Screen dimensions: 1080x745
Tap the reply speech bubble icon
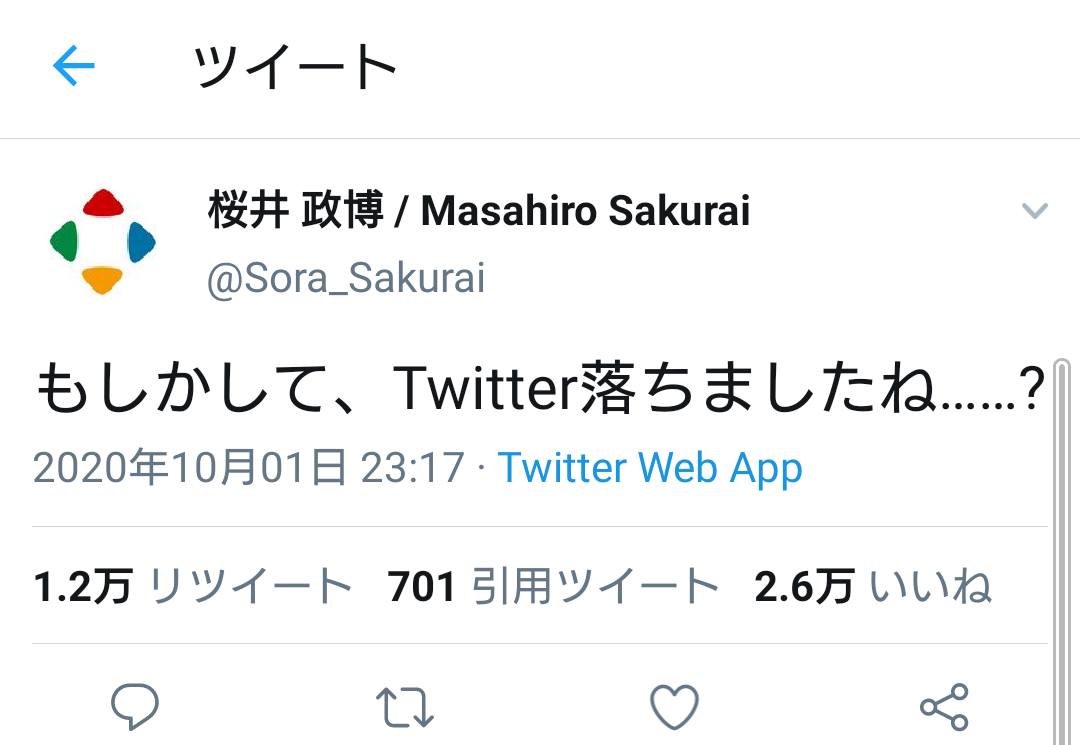point(135,707)
